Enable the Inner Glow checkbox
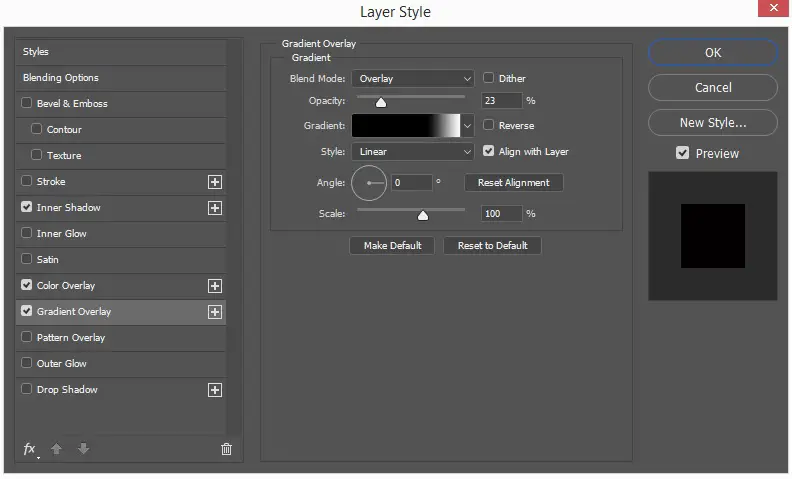792x479 pixels. coord(26,233)
